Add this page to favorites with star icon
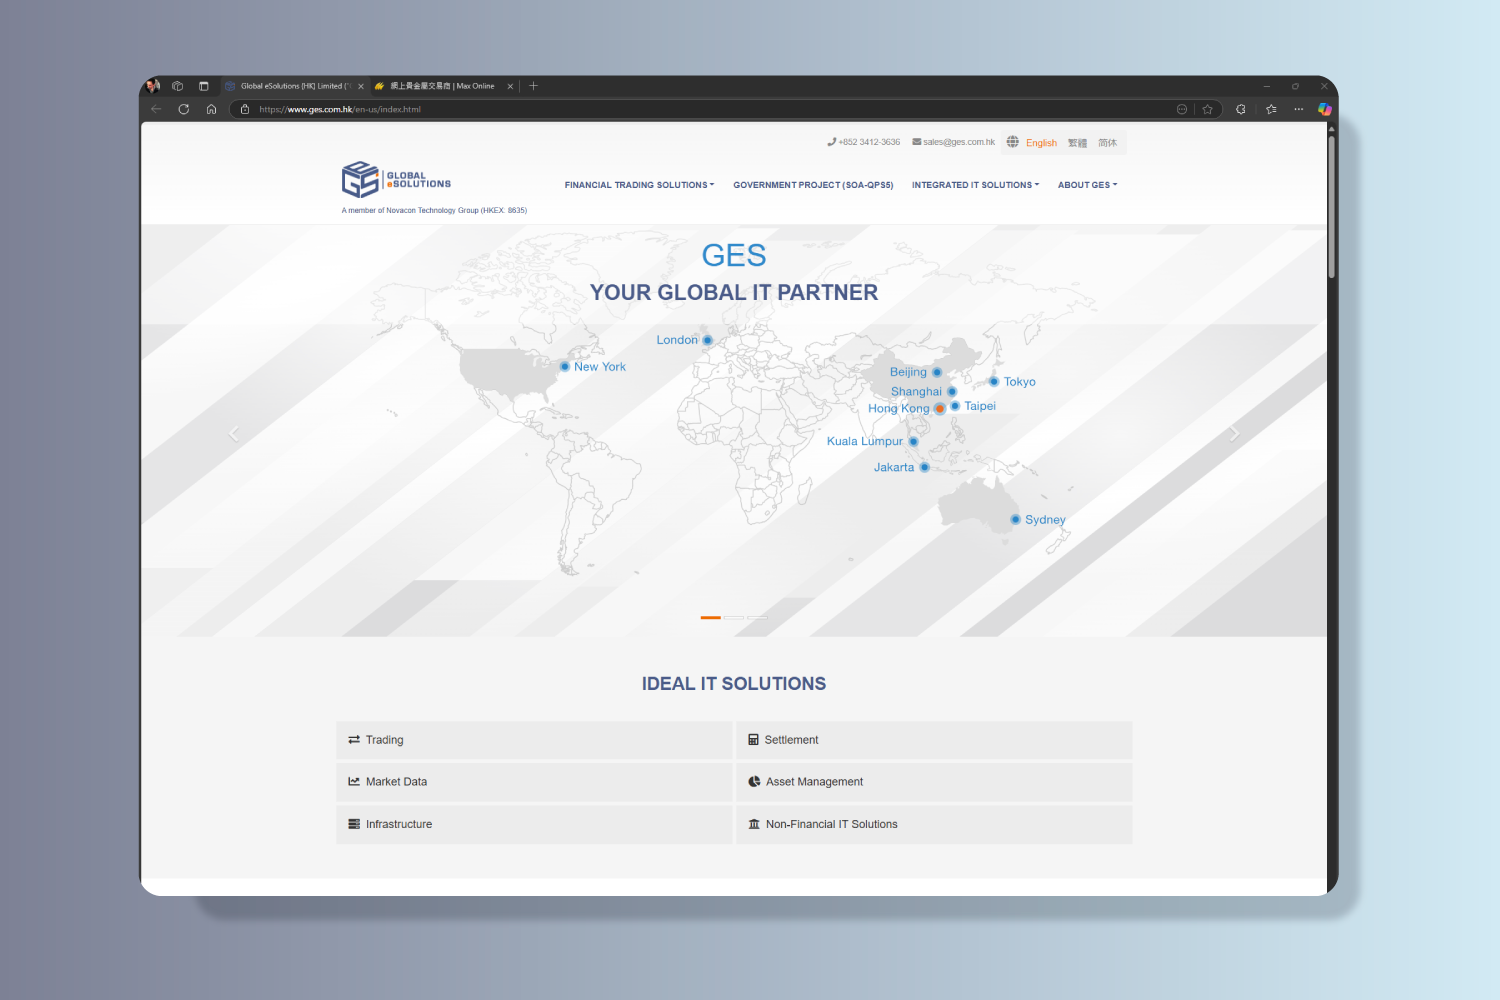The width and height of the screenshot is (1500, 1000). tap(1207, 110)
